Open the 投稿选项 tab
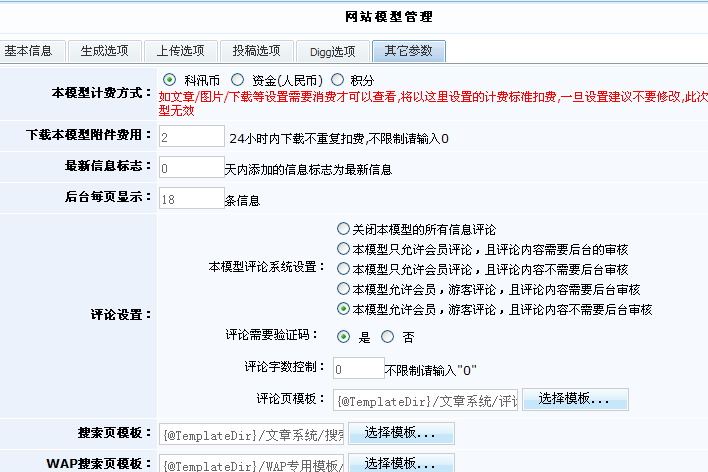Image resolution: width=708 pixels, height=472 pixels. coord(256,51)
